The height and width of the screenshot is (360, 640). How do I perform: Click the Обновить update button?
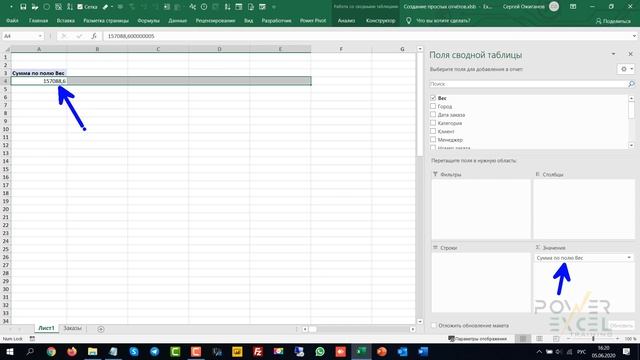tap(620, 326)
